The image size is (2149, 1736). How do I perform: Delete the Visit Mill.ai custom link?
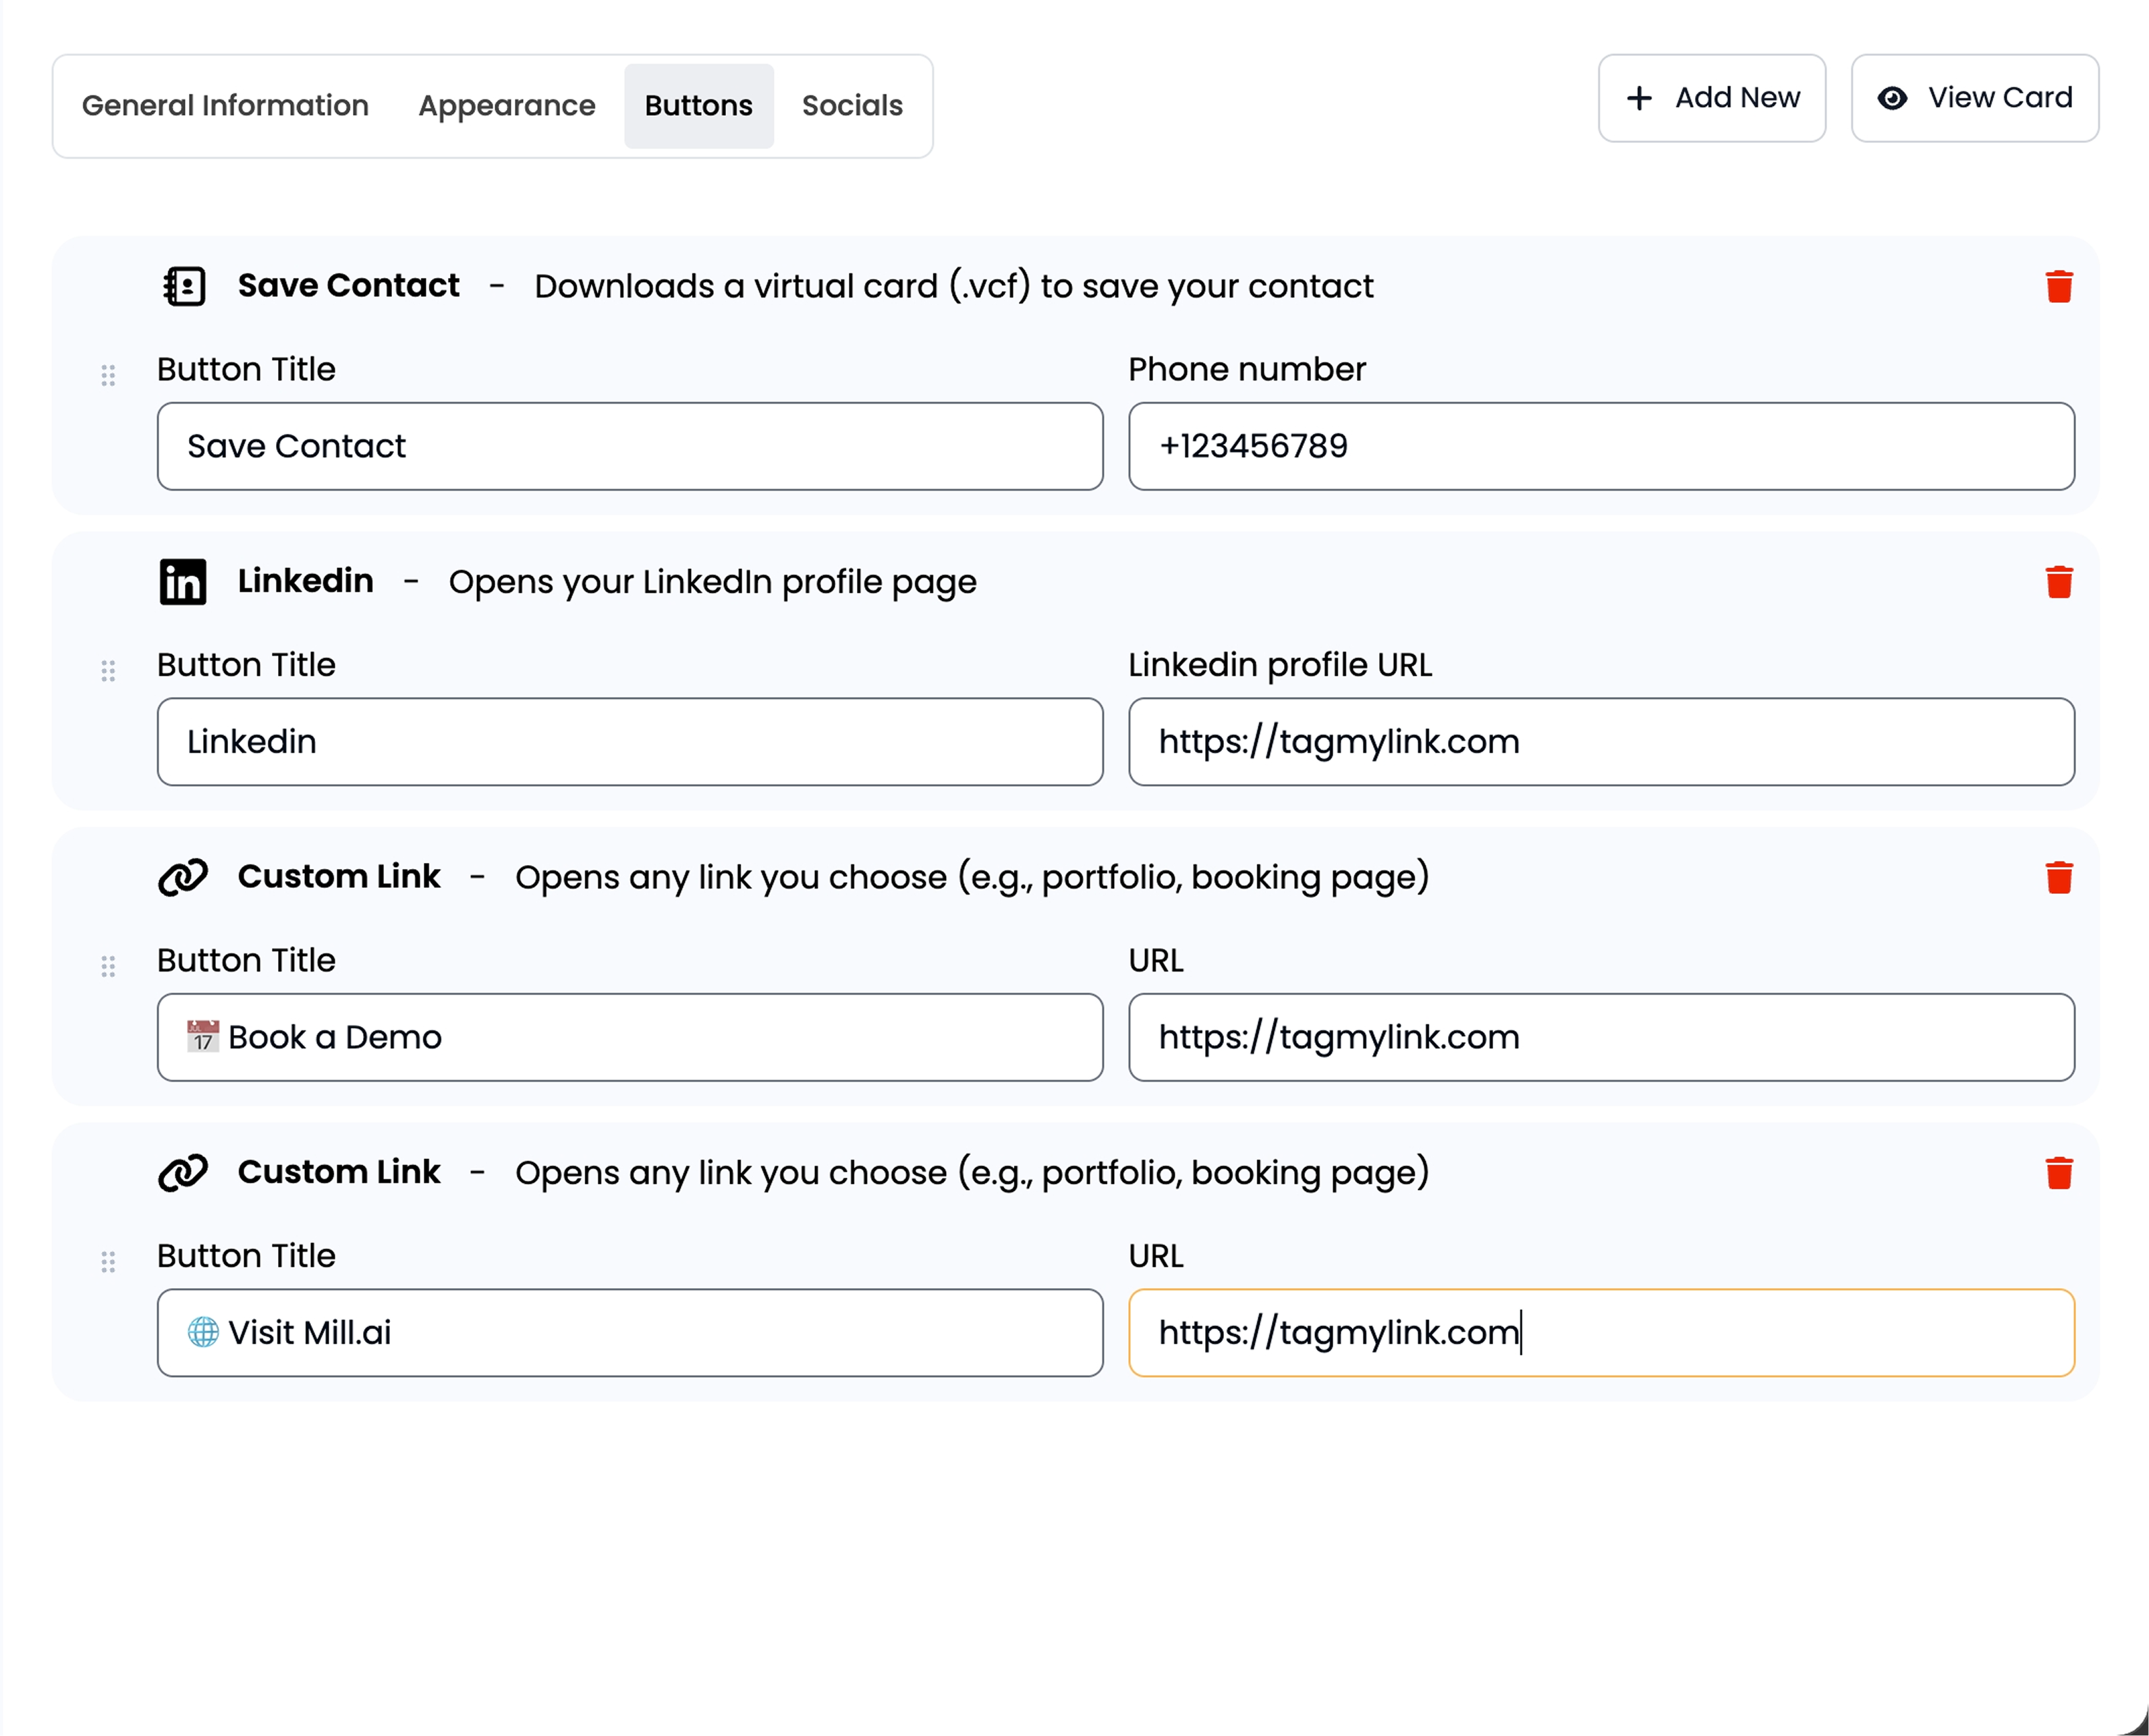coord(2058,1172)
